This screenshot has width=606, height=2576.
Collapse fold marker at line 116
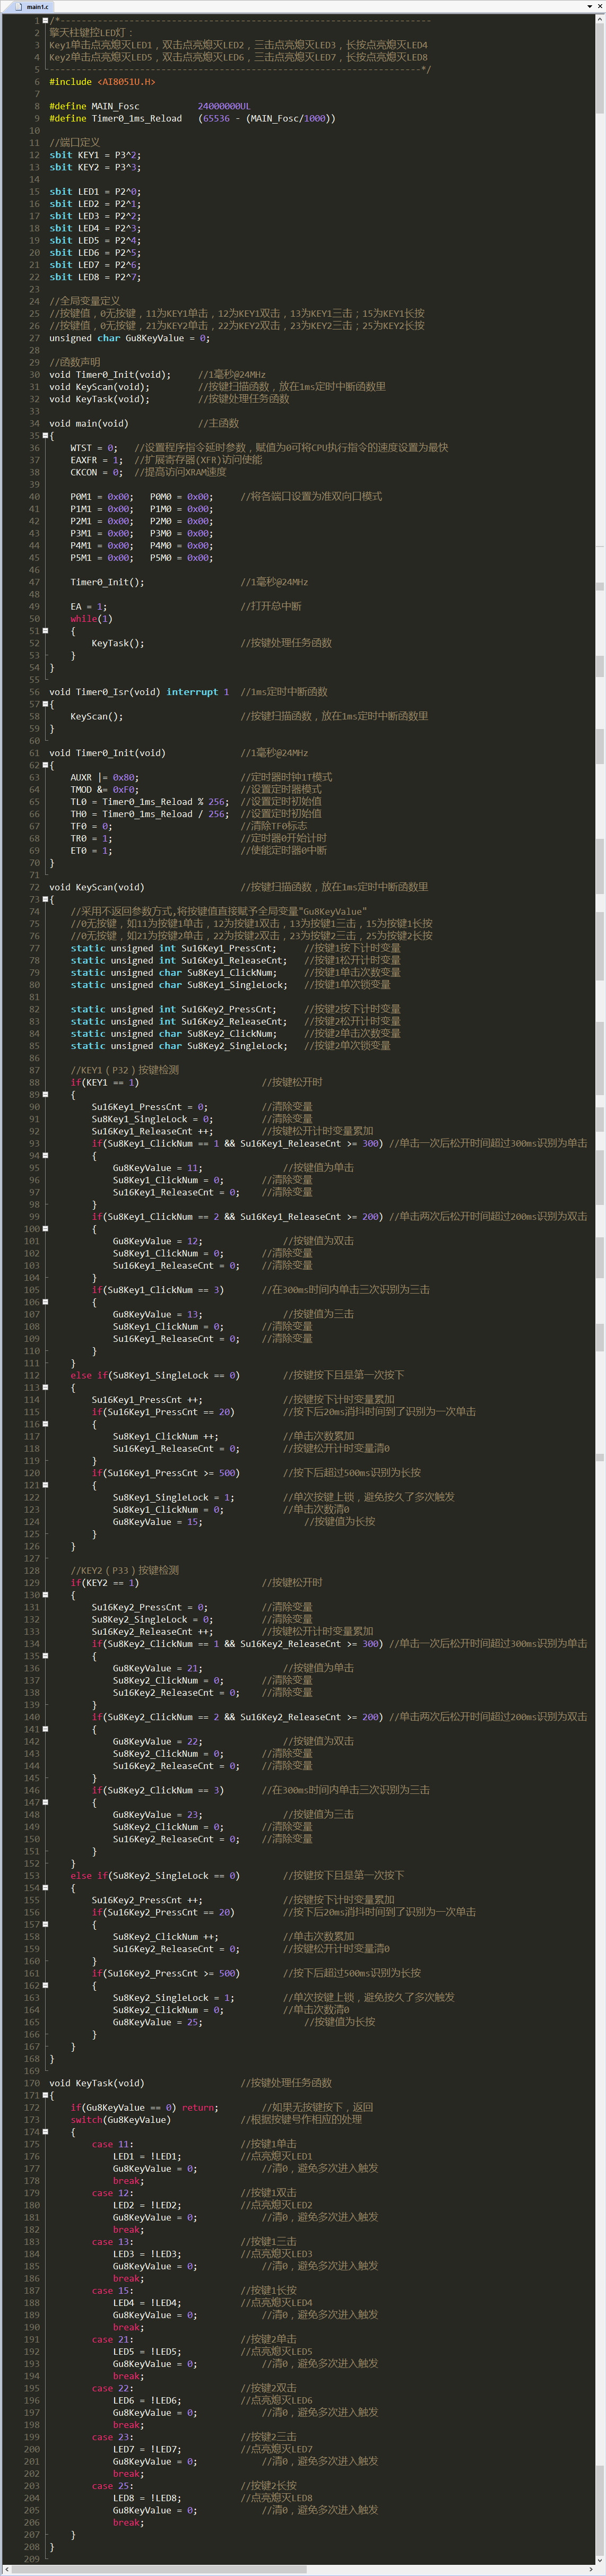[x=45, y=1424]
